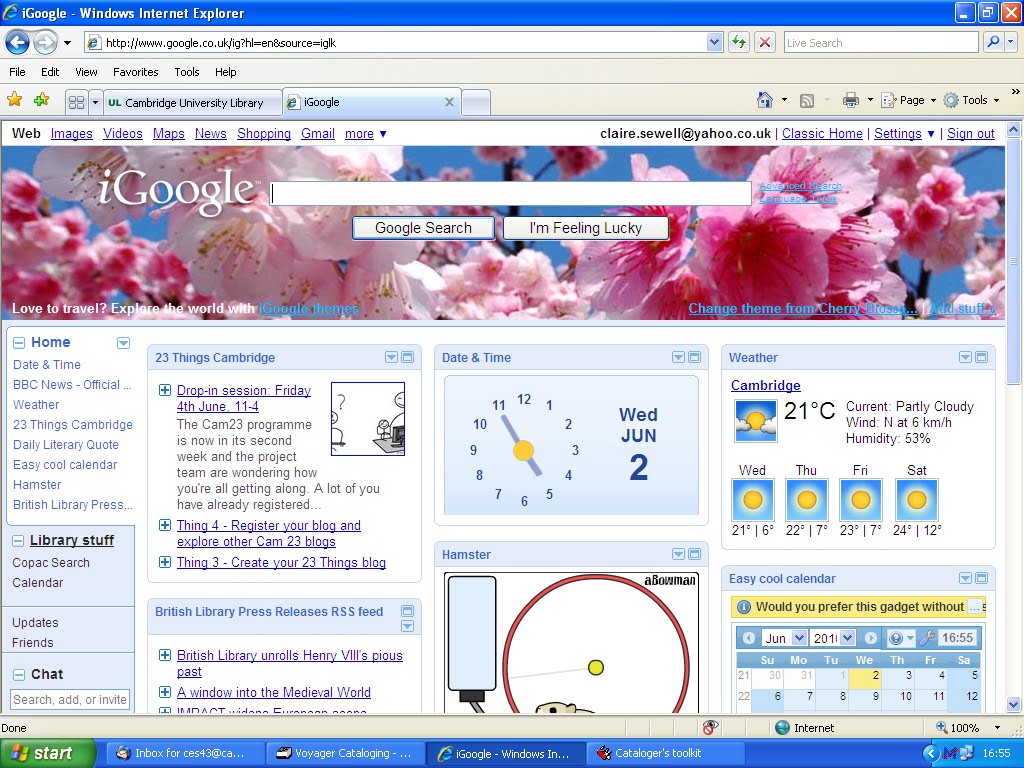Open the Sign out link
Image resolution: width=1024 pixels, height=768 pixels.
point(970,133)
